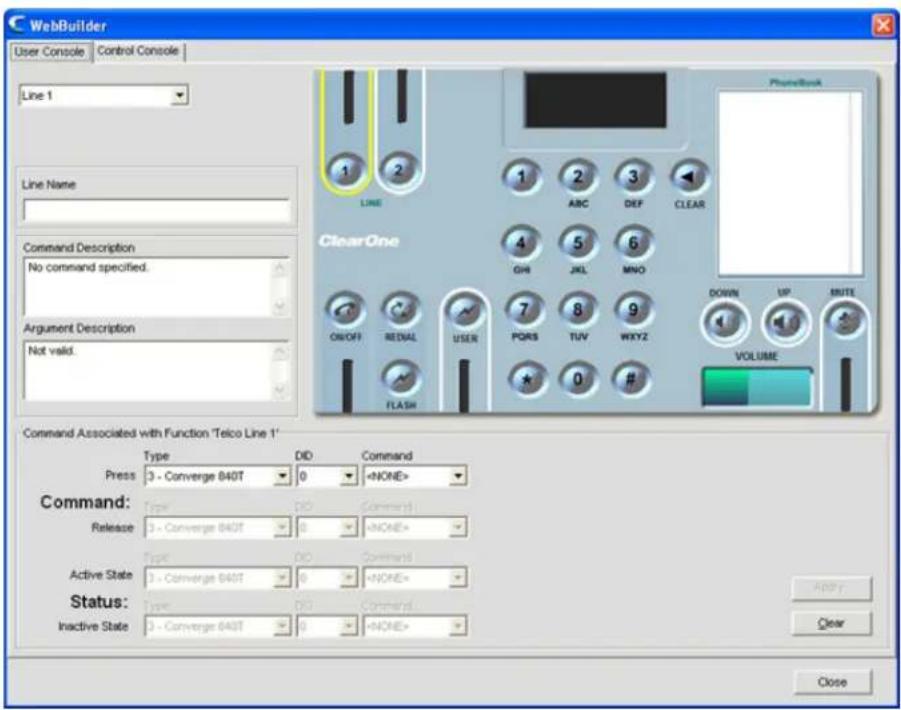901x710 pixels.
Task: Click the Clear button
Action: [831, 623]
